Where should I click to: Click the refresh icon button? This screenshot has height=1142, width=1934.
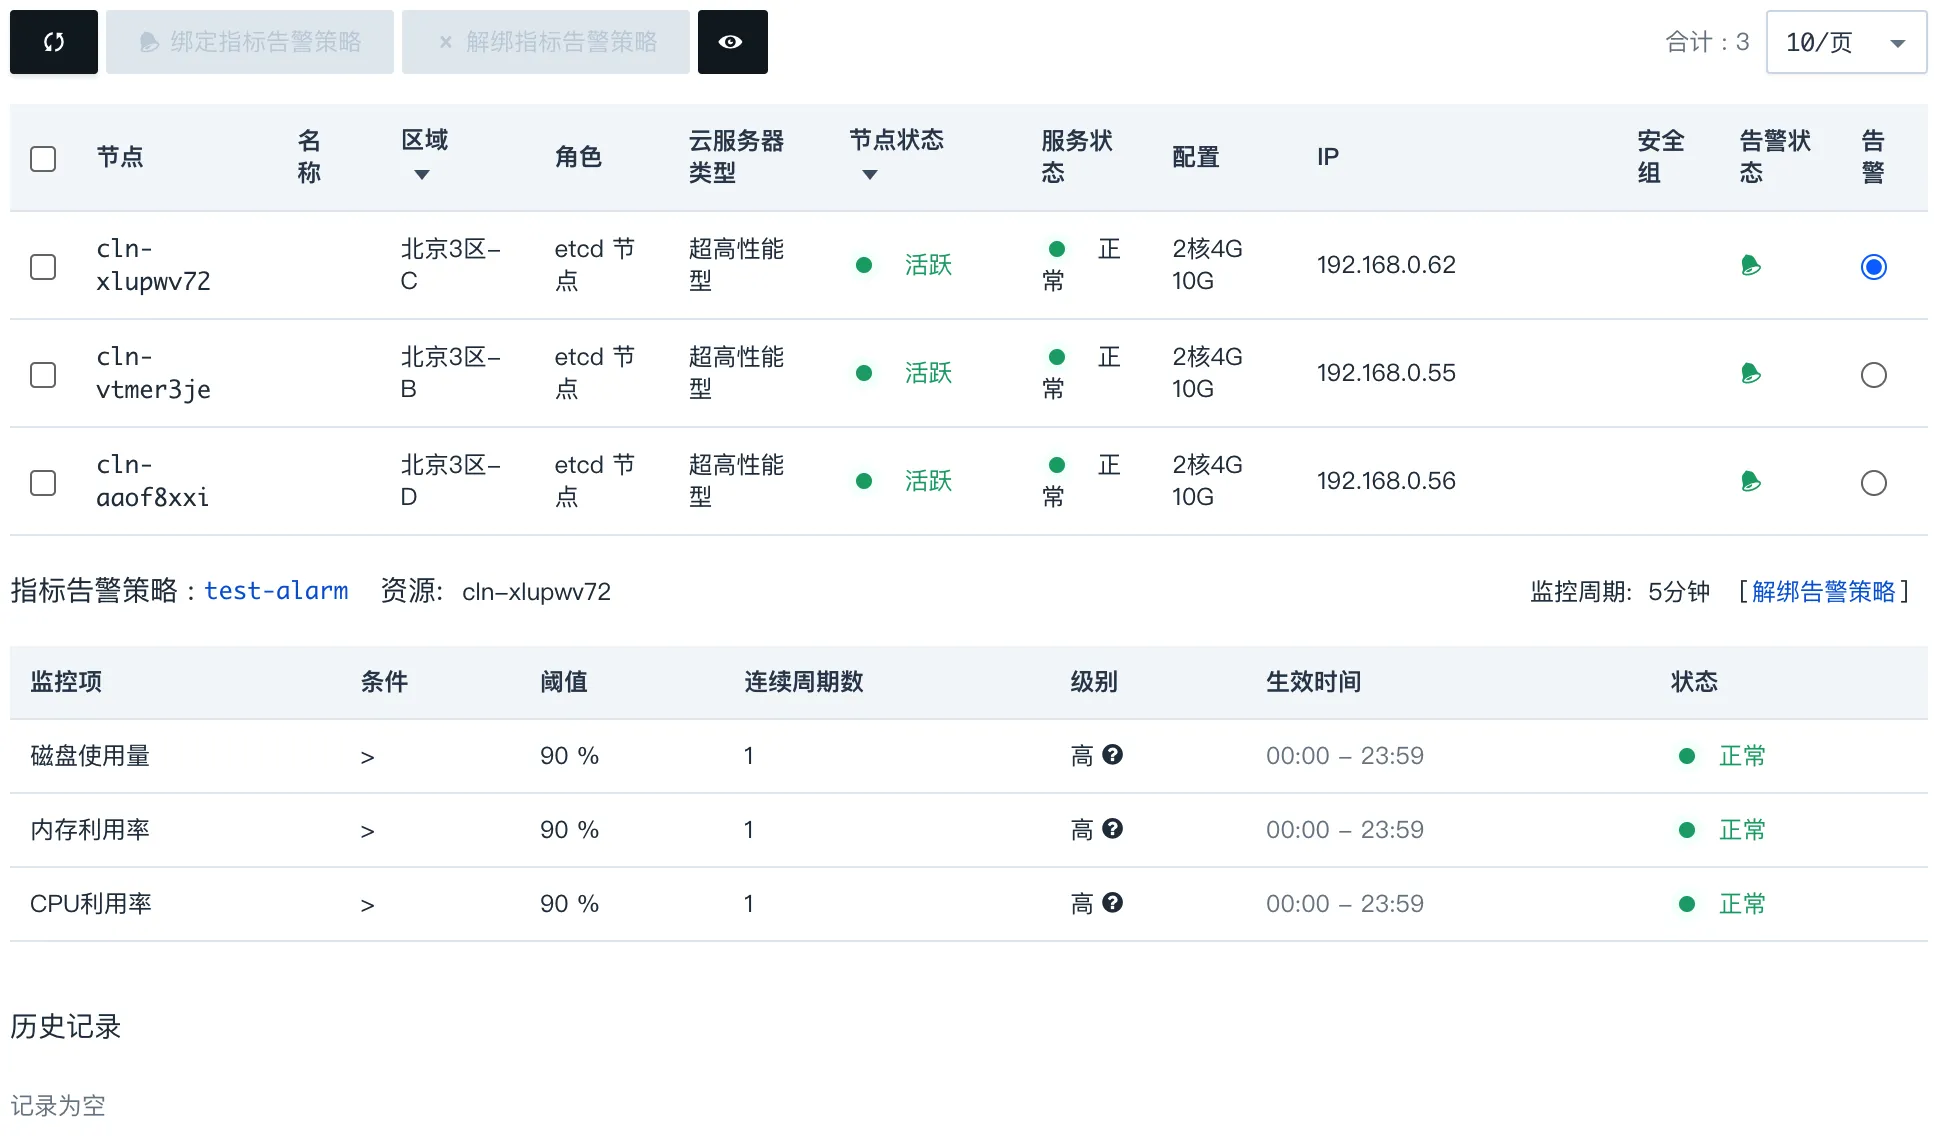pos(54,42)
